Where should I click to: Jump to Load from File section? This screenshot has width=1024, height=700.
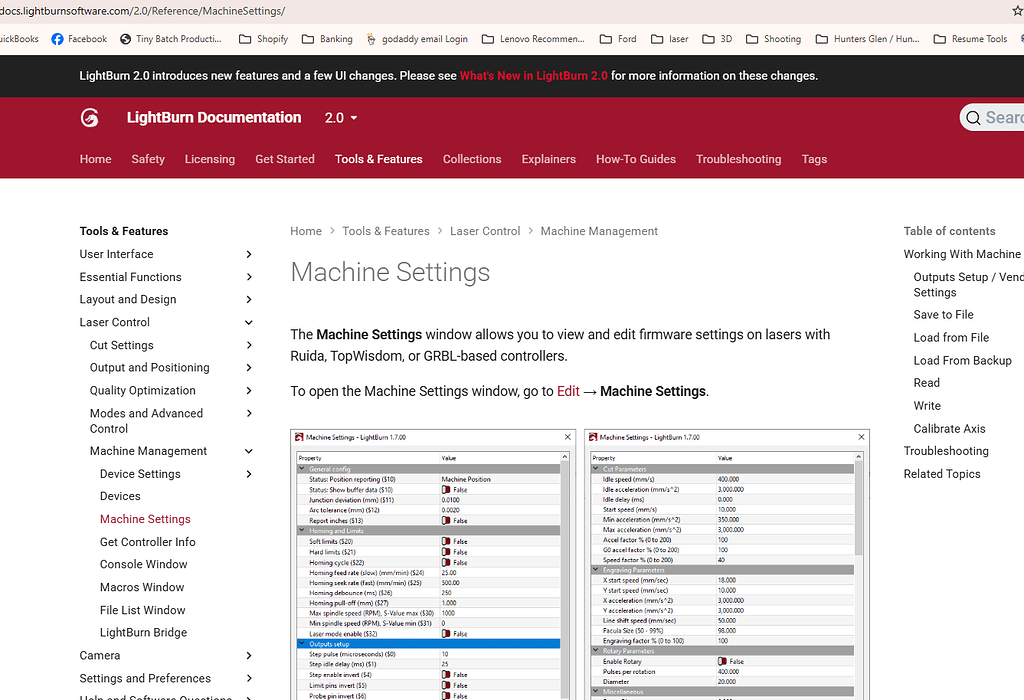coord(951,338)
